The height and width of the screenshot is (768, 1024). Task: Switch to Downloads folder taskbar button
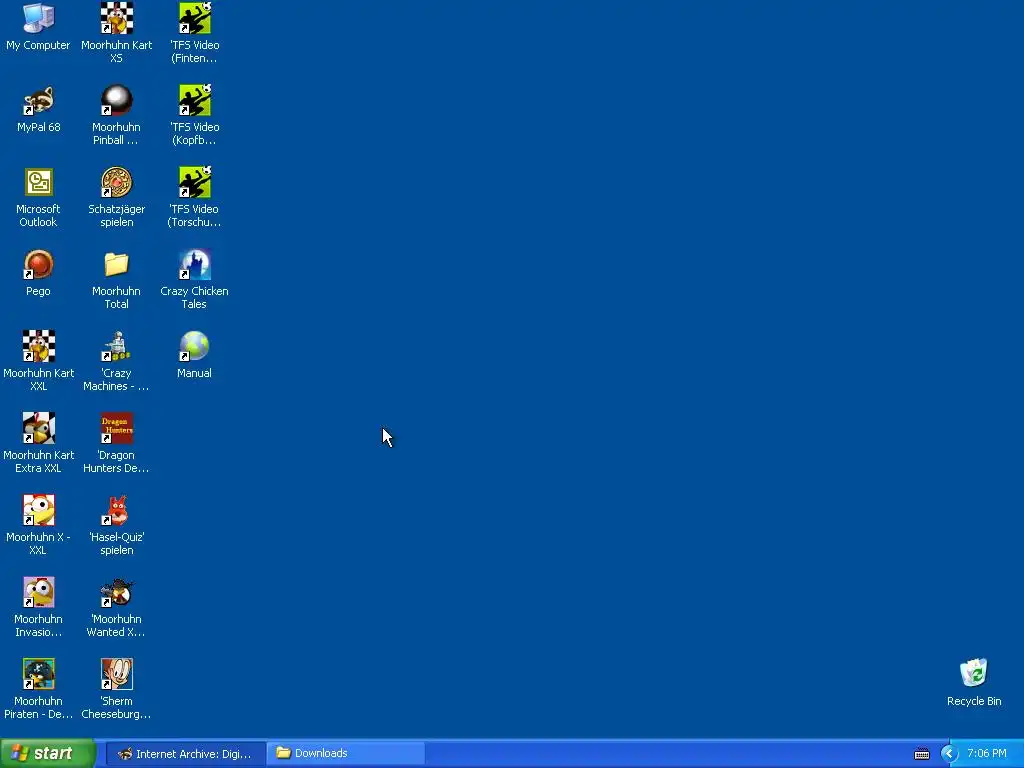tap(346, 754)
